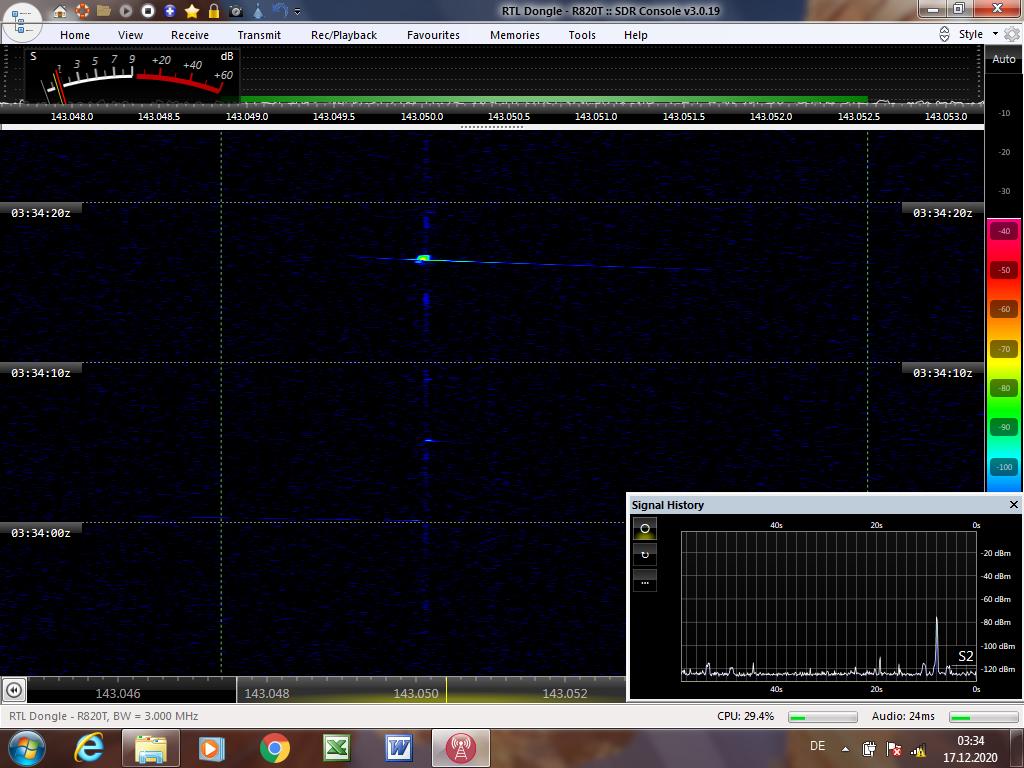Click the Audio latency progress bar

(x=983, y=717)
